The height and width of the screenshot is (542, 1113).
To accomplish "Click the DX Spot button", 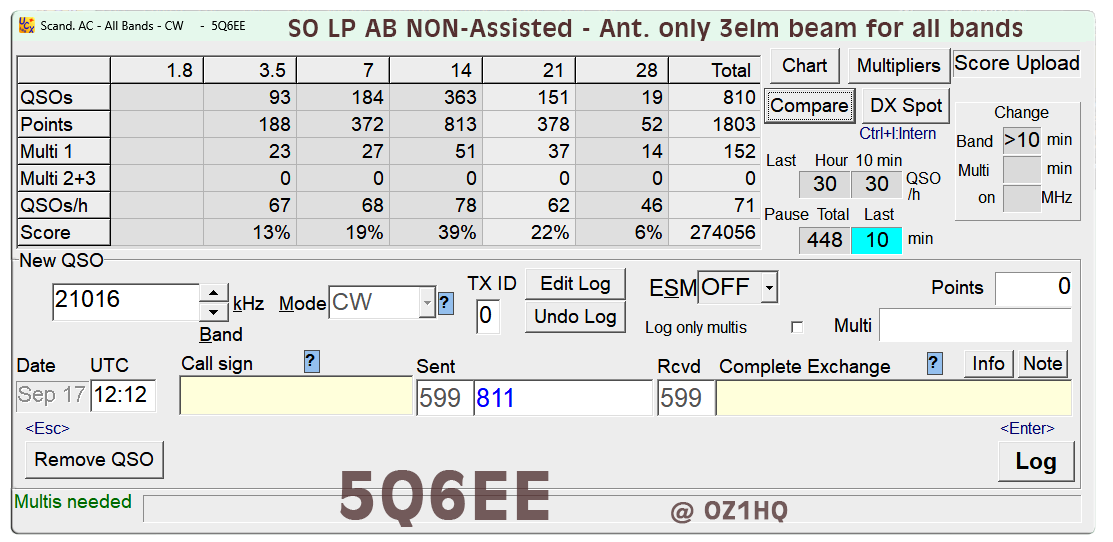I will click(x=905, y=105).
